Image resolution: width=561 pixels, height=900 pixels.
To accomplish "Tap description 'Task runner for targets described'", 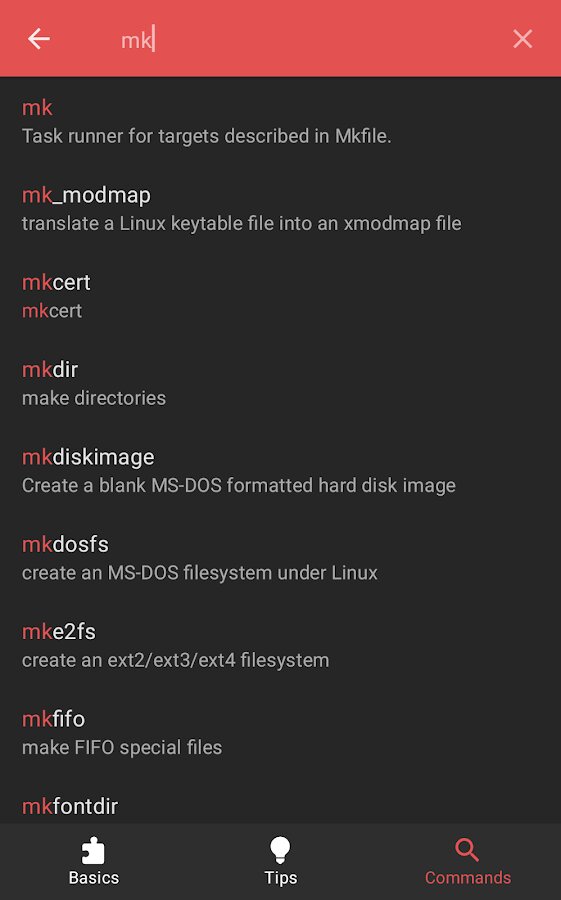I will [x=165, y=136].
